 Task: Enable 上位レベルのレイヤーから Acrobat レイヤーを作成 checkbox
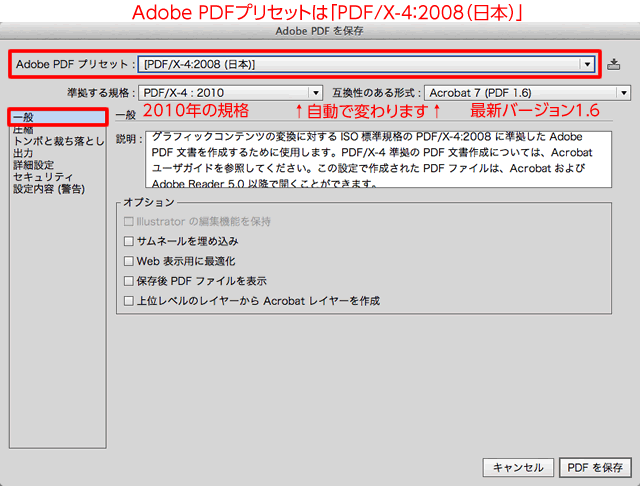point(129,301)
